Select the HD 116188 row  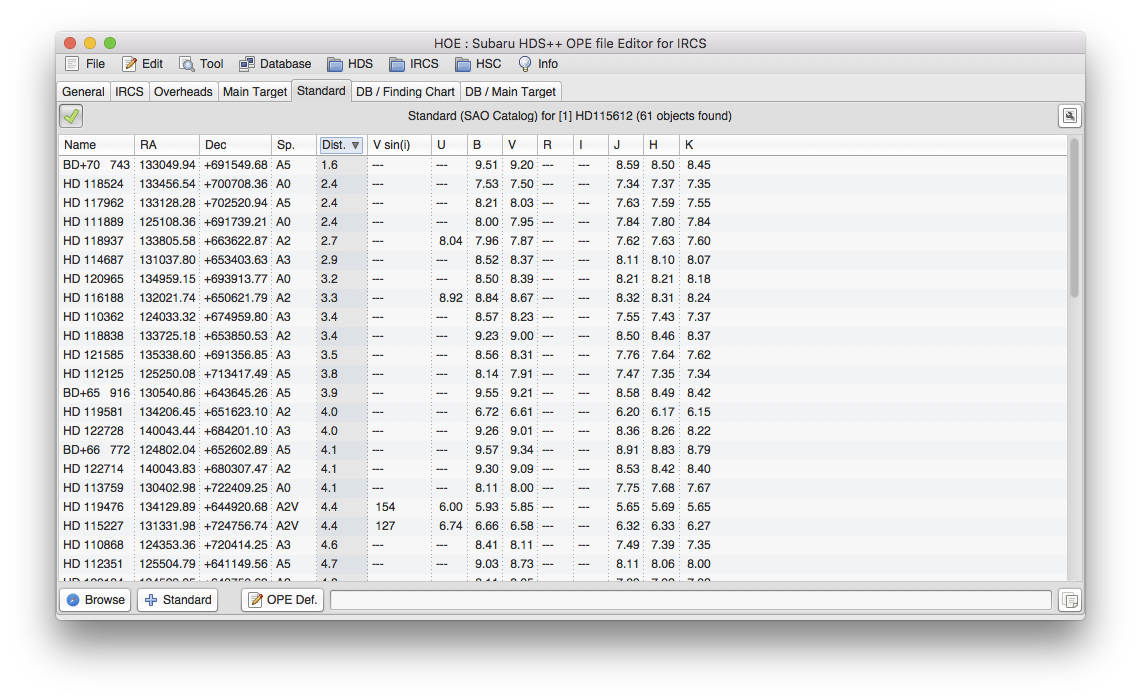click(562, 298)
